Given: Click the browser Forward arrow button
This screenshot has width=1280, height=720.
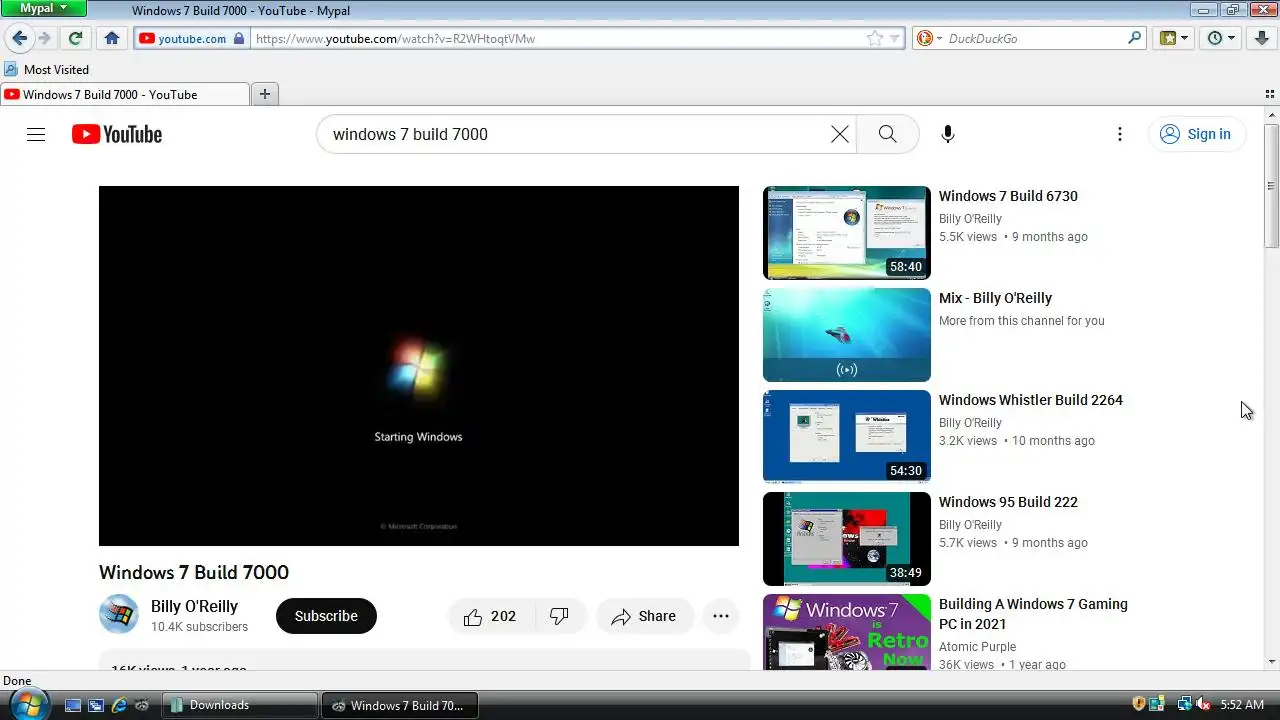Looking at the screenshot, I should (x=44, y=38).
